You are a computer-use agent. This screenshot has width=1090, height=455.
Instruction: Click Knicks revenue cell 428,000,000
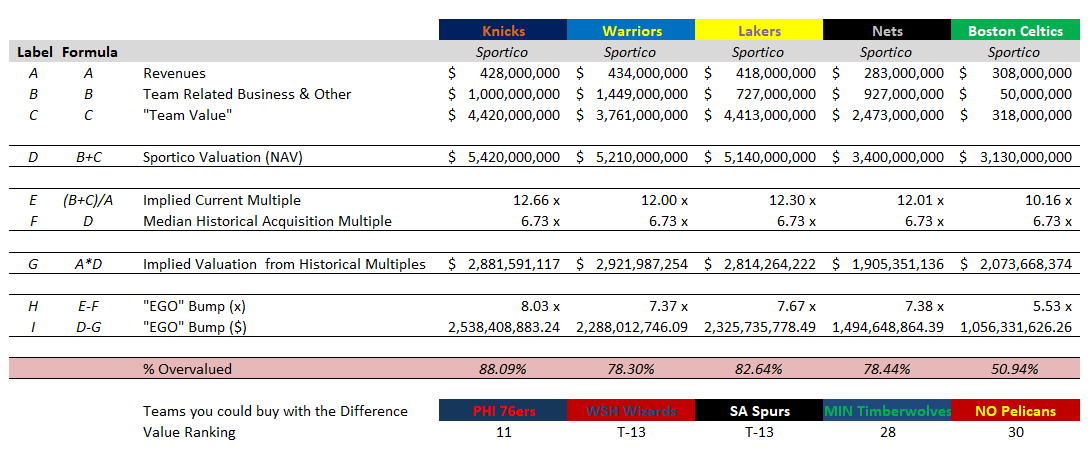coord(519,73)
